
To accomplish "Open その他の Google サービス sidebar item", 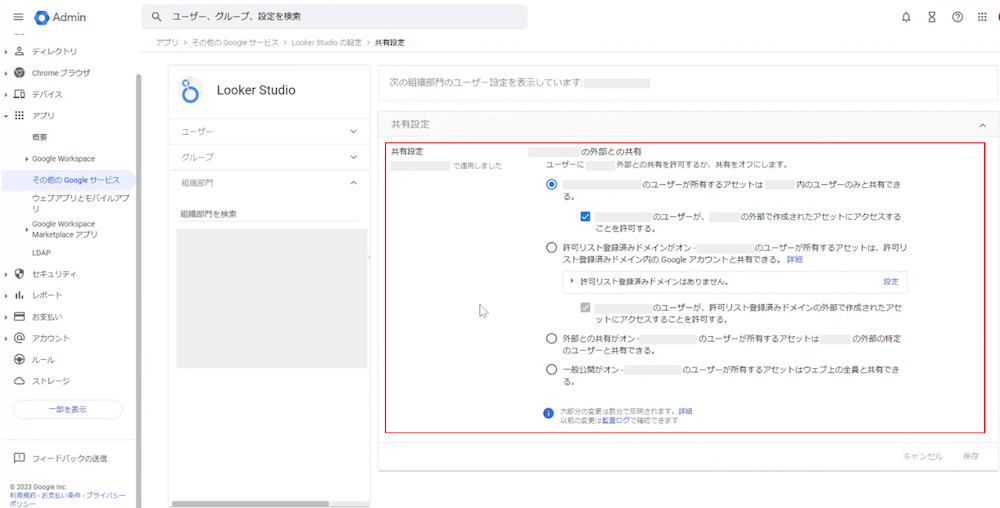I will (75, 180).
